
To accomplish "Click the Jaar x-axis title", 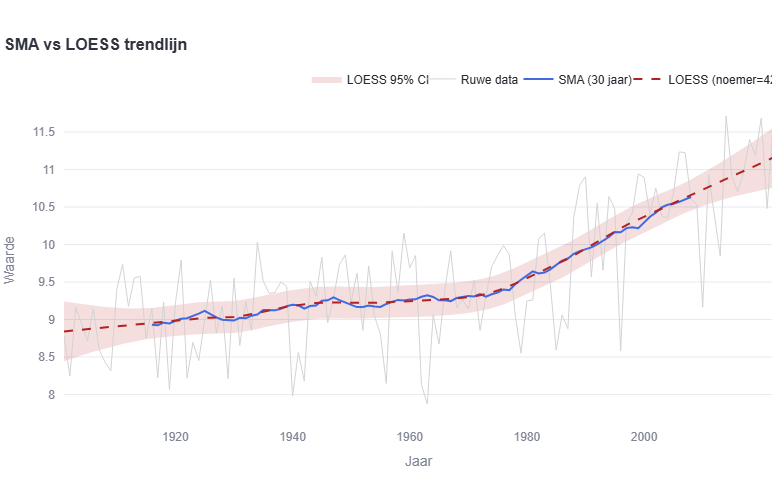I will [418, 462].
